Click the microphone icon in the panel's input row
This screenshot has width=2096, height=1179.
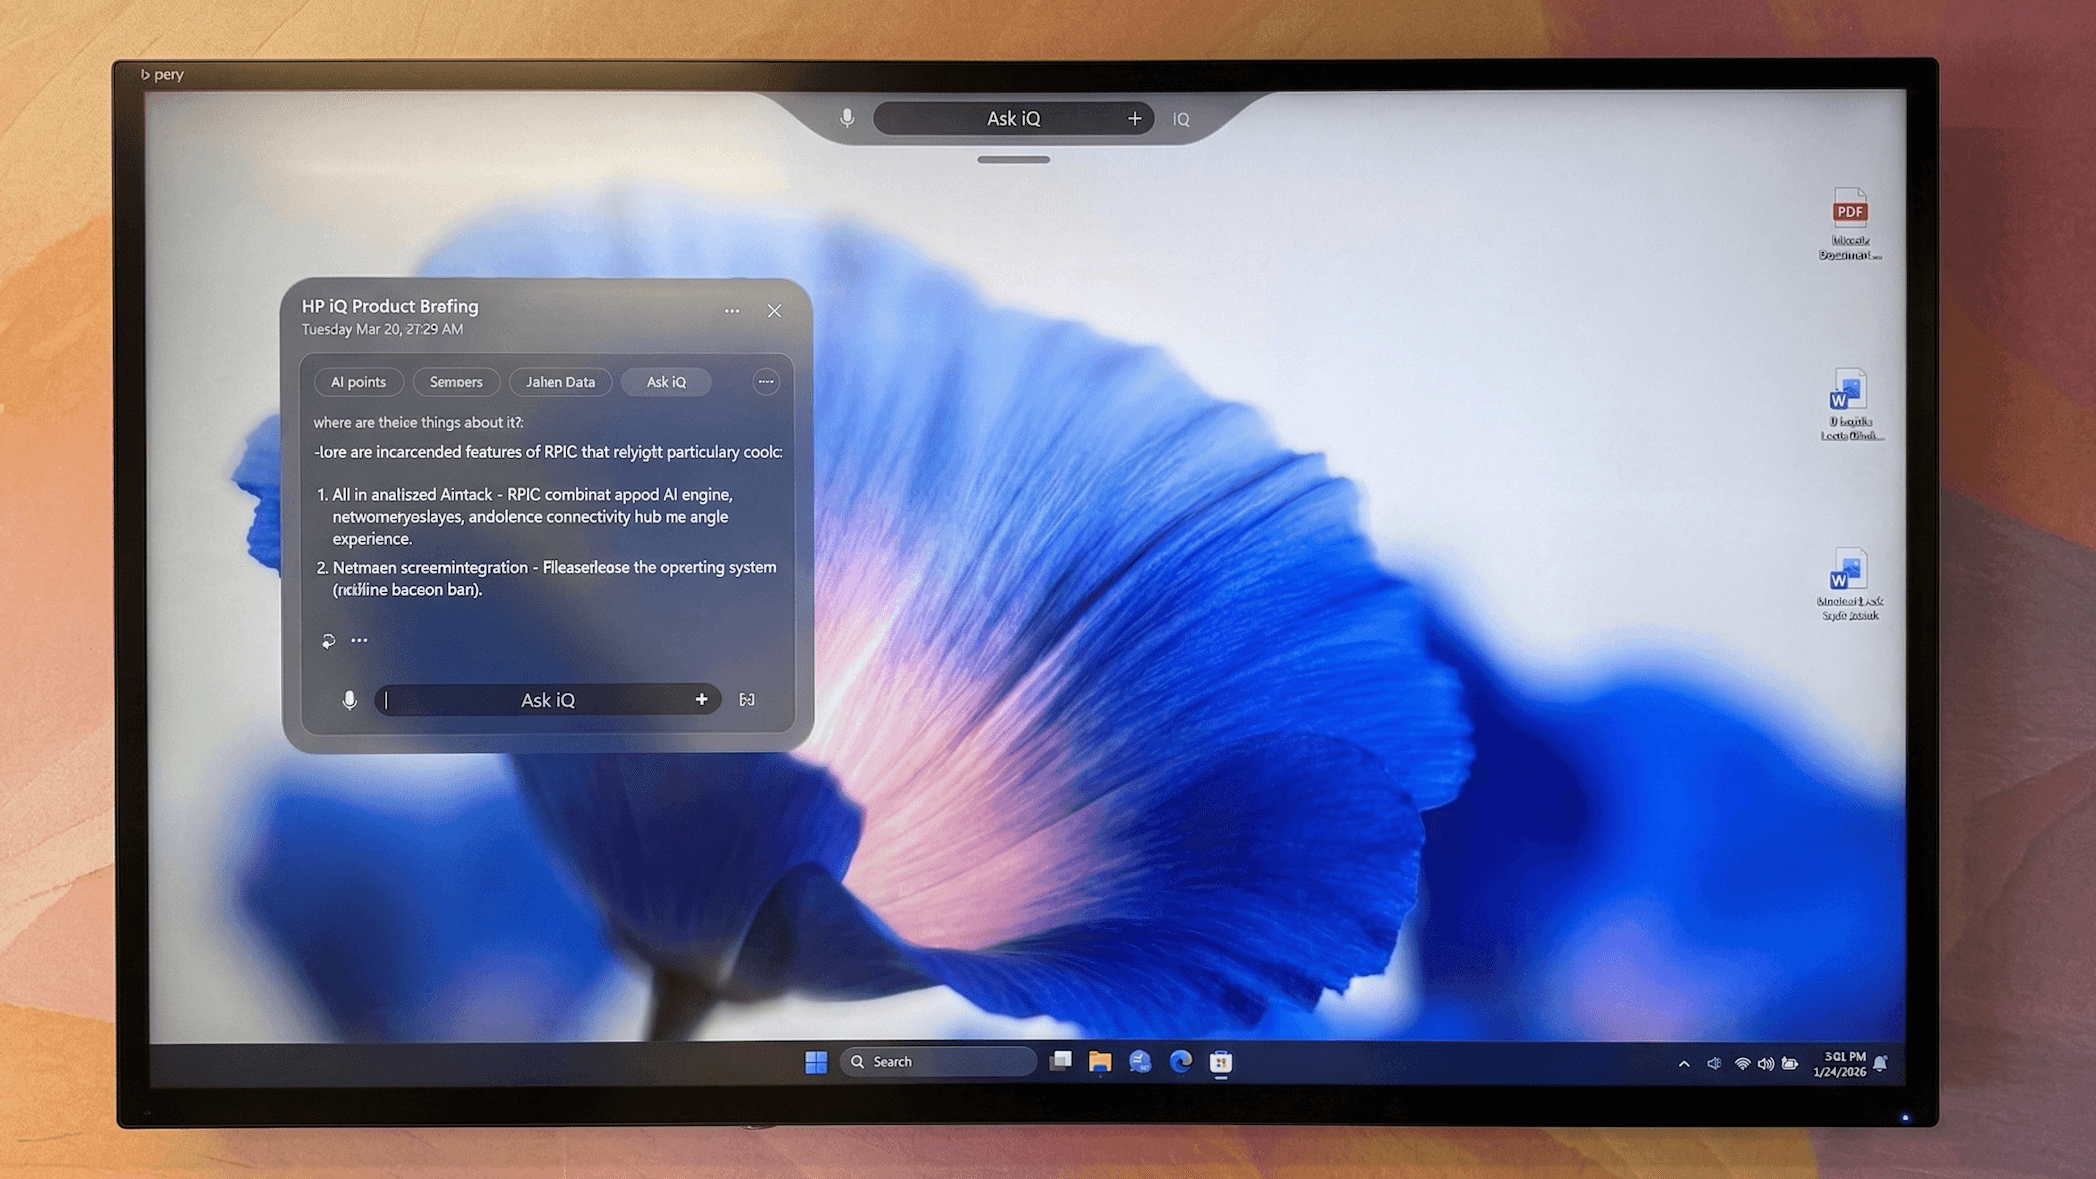click(x=349, y=700)
